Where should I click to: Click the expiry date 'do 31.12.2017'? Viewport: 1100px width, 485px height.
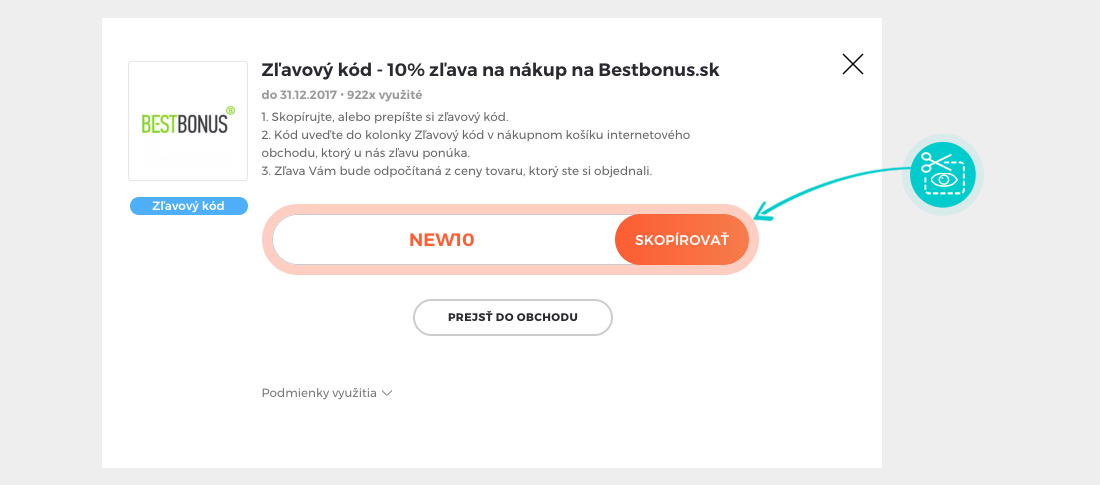[x=297, y=95]
